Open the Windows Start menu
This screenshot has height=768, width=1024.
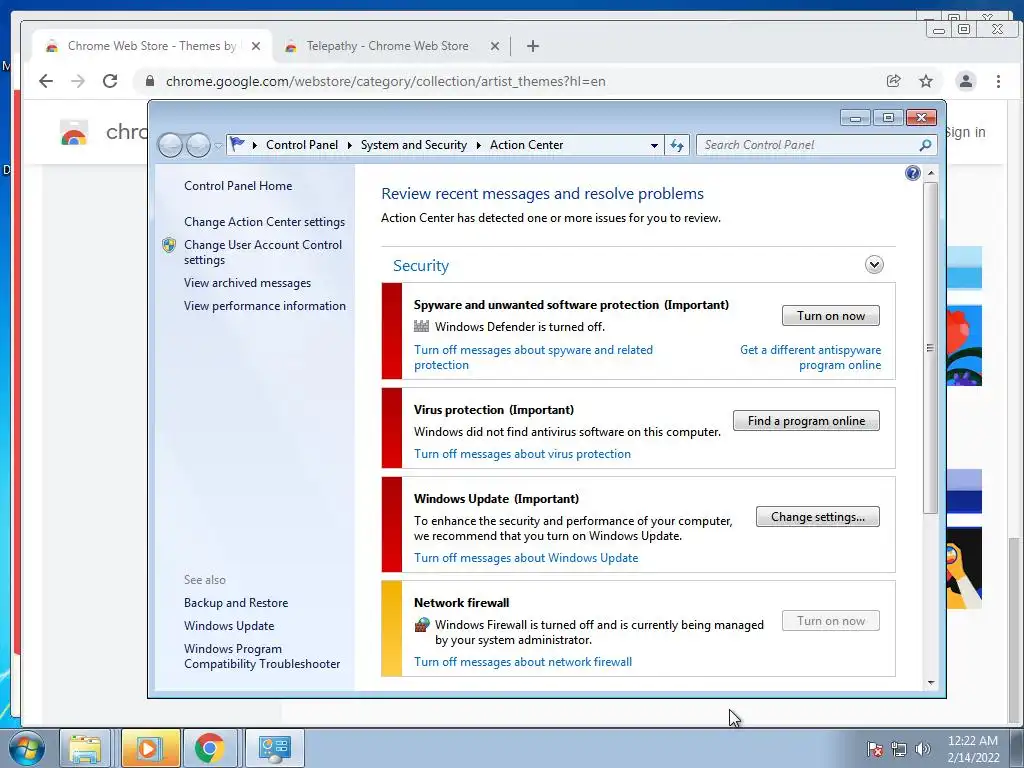coord(27,748)
